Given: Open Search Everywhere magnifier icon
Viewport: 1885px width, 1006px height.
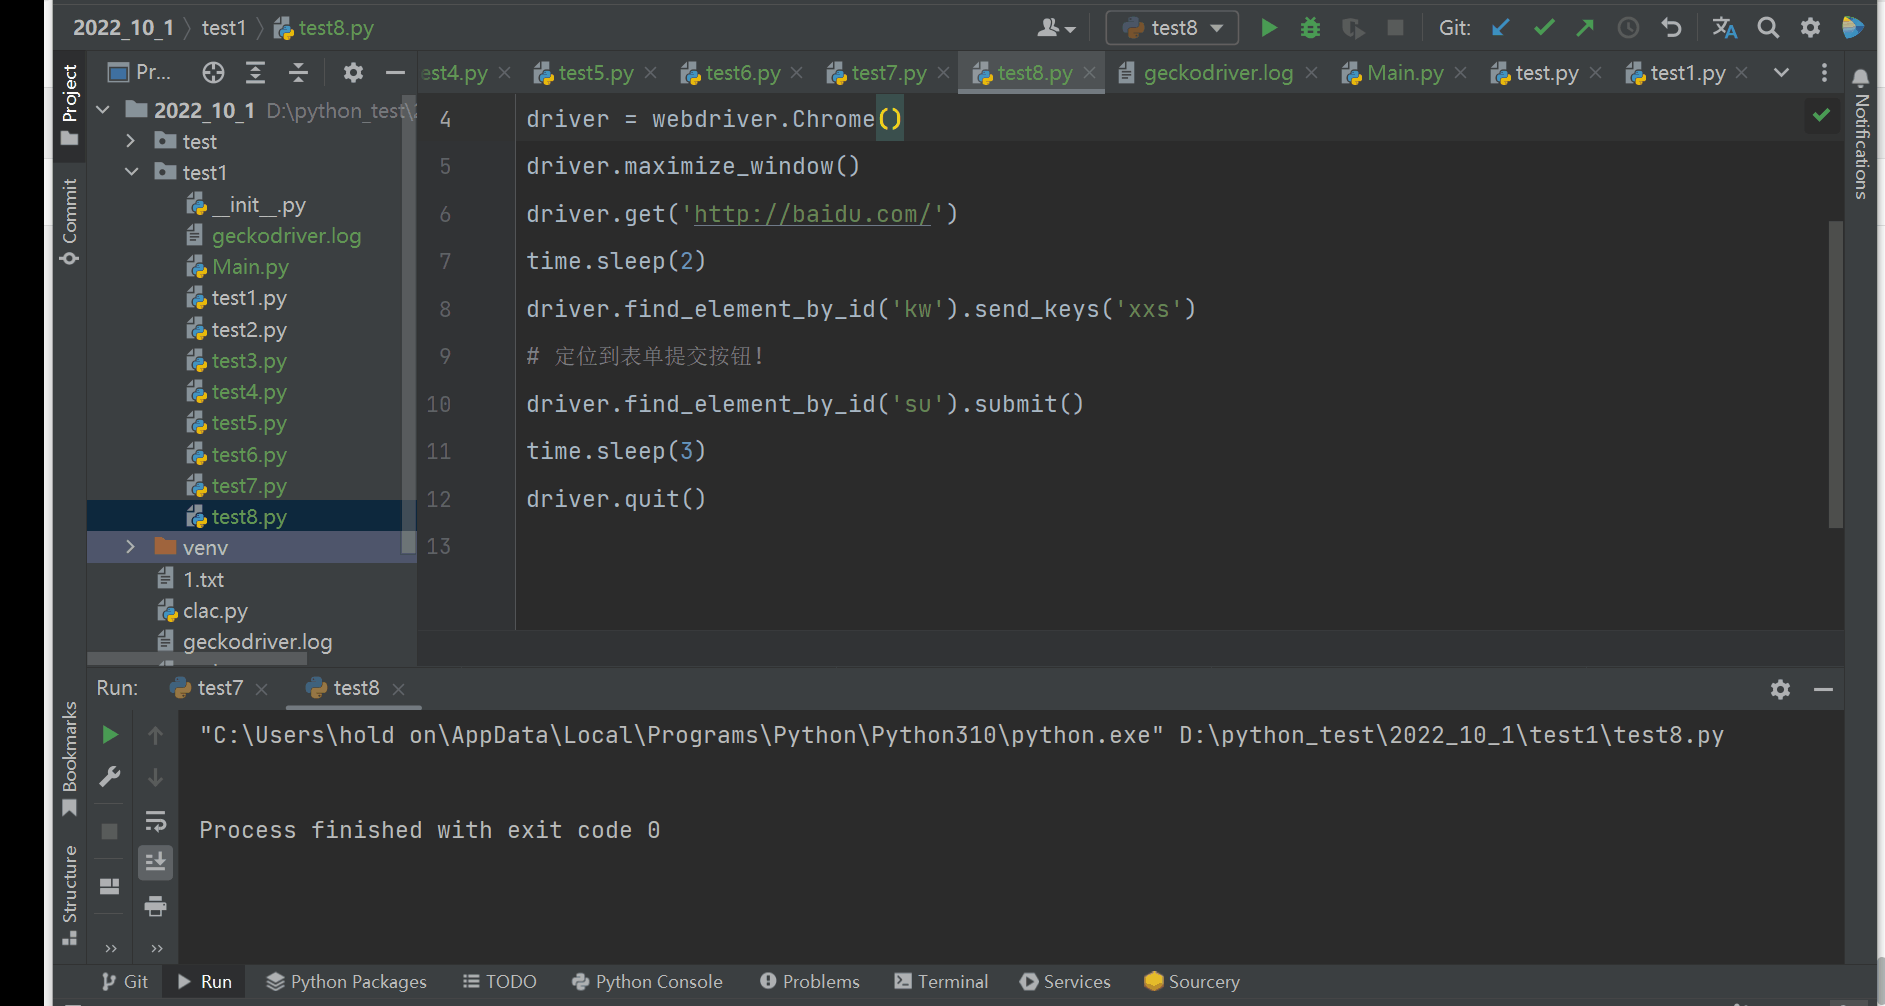Looking at the screenshot, I should pyautogui.click(x=1768, y=28).
